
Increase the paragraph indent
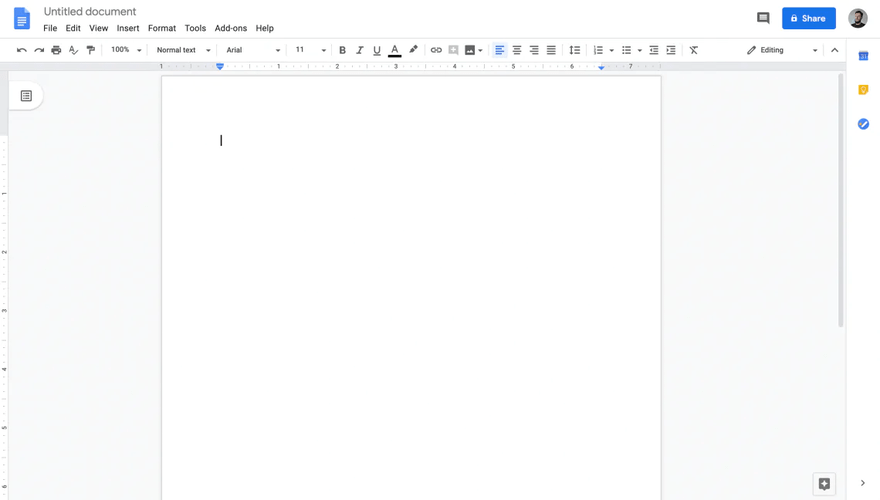click(671, 50)
